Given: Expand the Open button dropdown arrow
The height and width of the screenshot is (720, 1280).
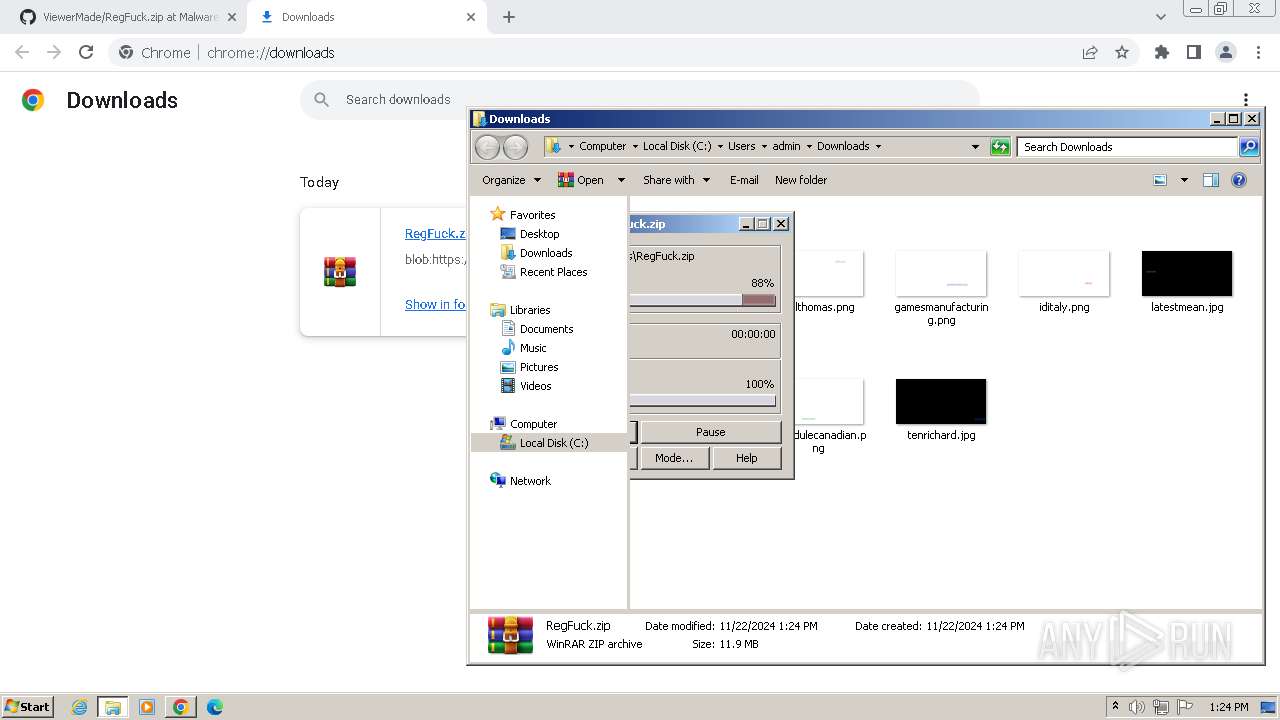Looking at the screenshot, I should coord(620,180).
